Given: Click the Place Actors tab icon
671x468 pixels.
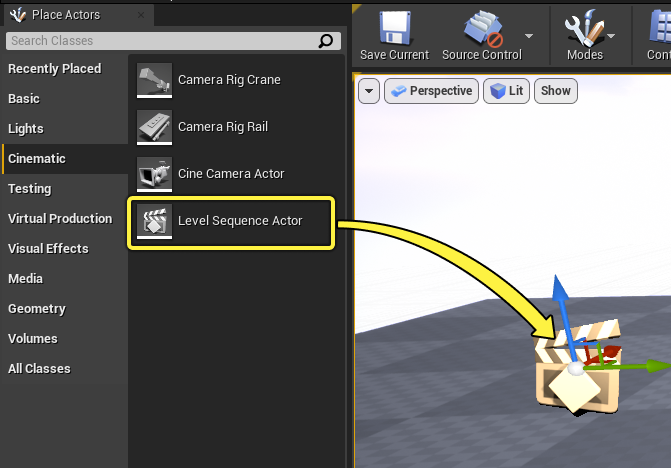Looking at the screenshot, I should point(18,15).
